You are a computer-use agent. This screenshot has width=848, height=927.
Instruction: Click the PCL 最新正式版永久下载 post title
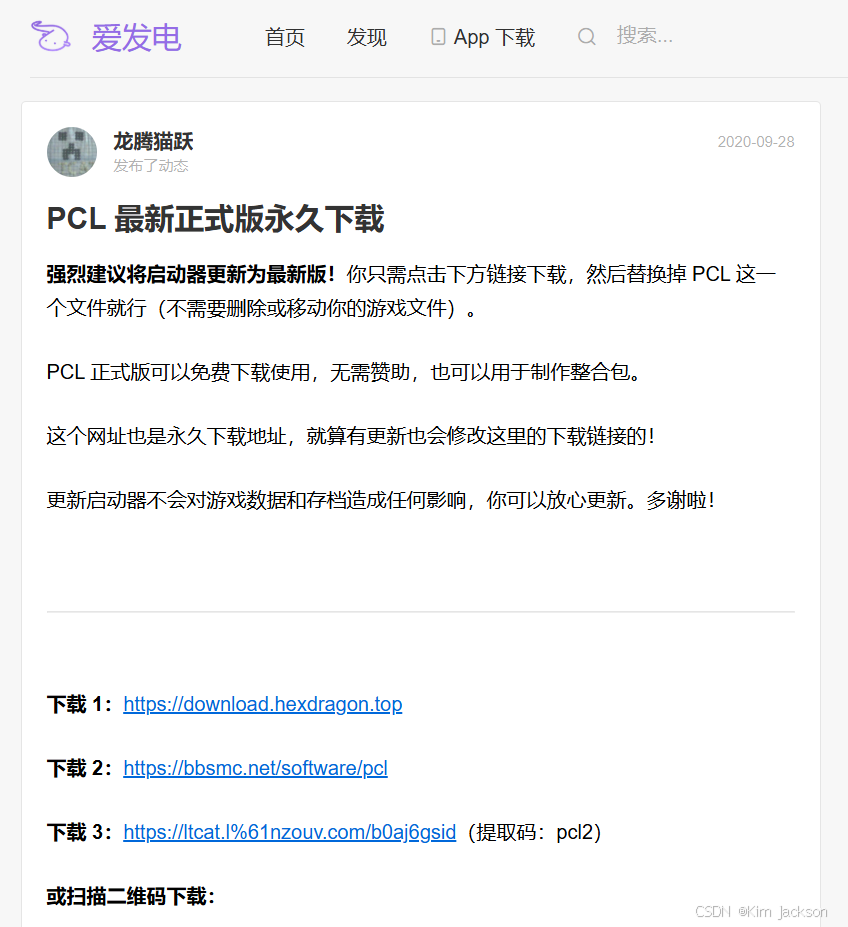(x=215, y=219)
